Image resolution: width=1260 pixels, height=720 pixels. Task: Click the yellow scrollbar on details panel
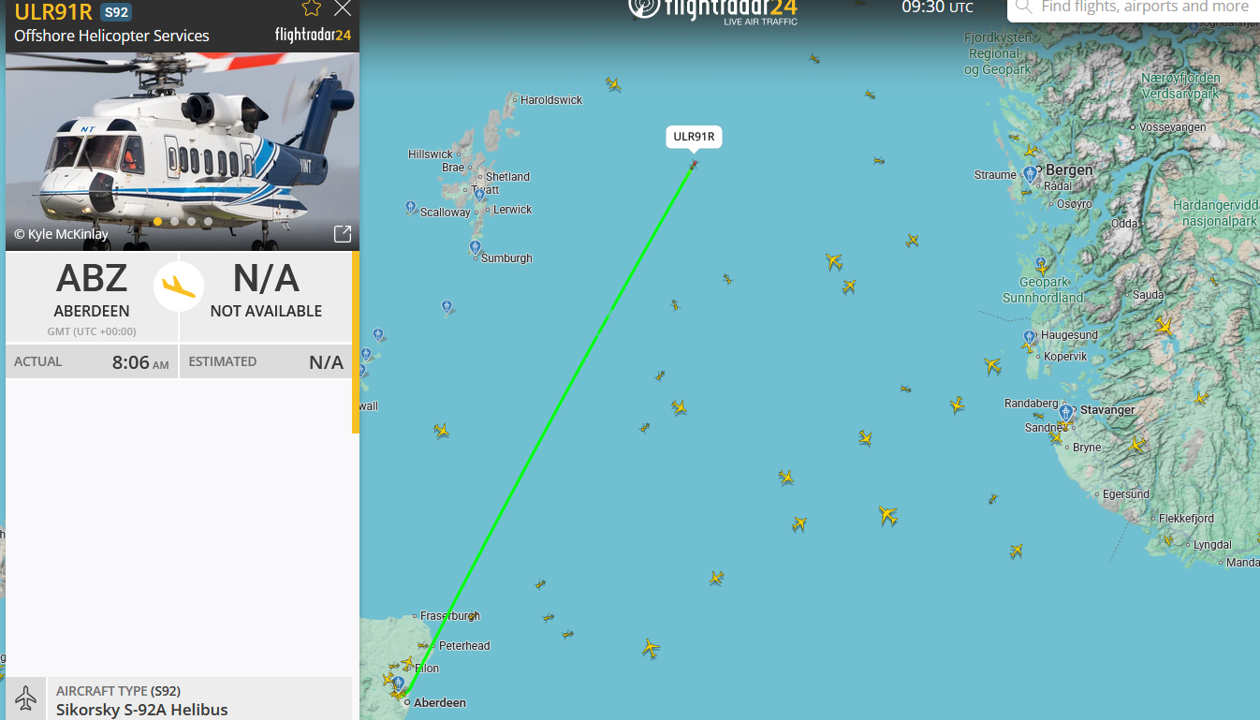[x=356, y=343]
